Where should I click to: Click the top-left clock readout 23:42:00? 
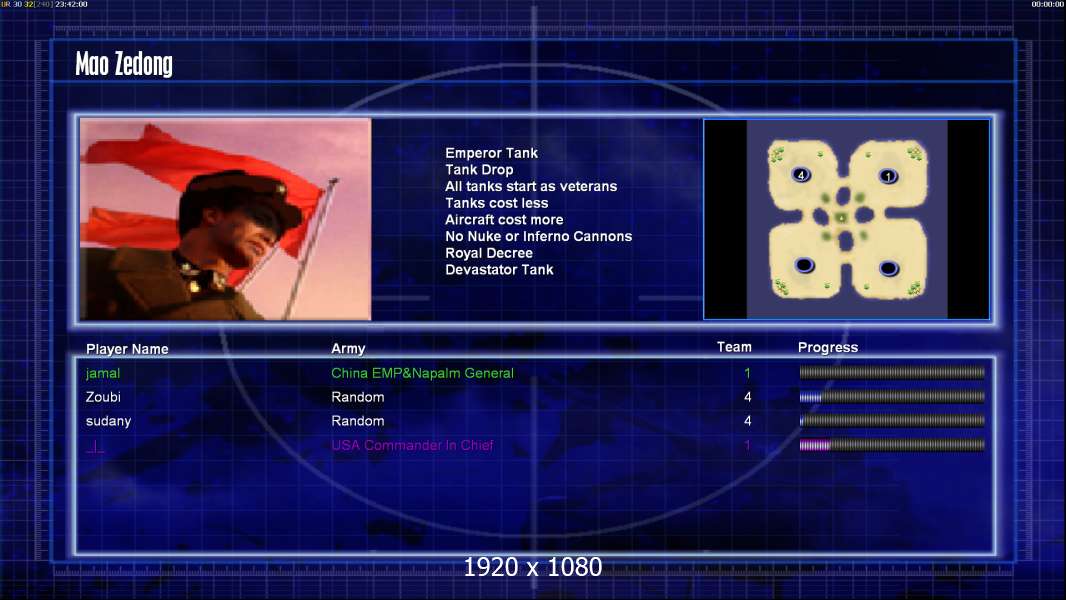point(71,4)
